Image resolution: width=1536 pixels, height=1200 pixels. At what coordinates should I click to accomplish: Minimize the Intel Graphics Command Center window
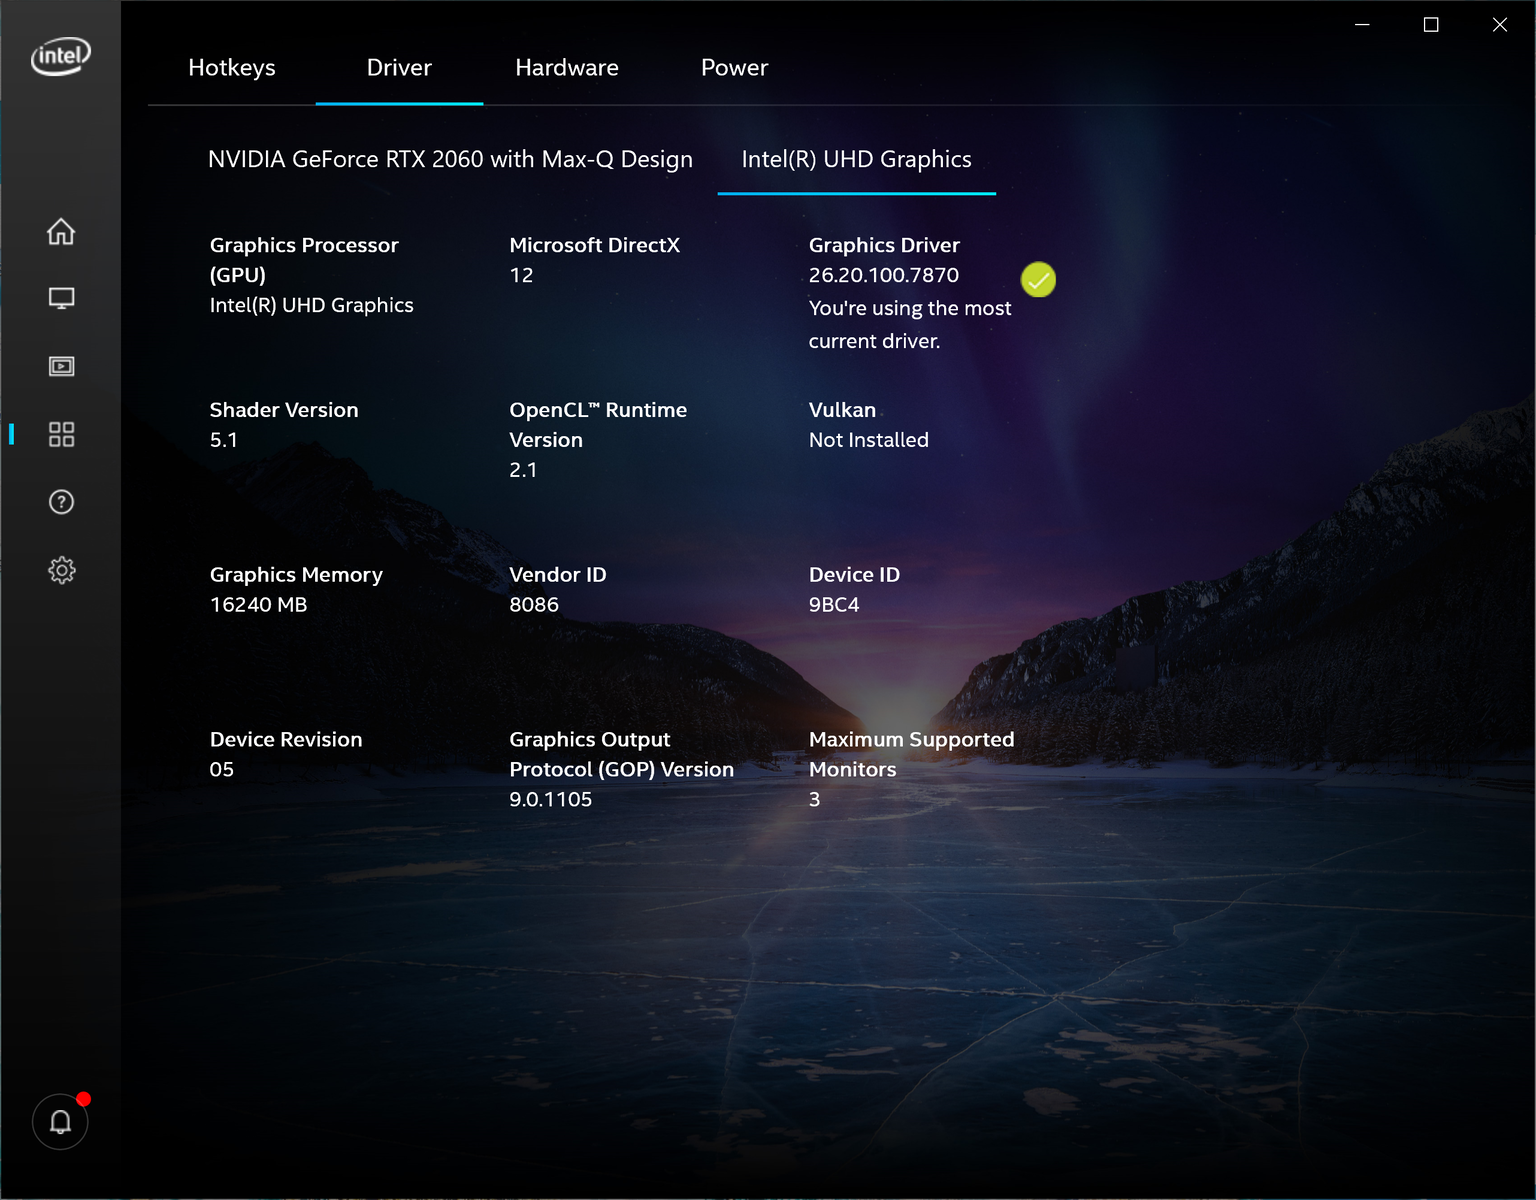pyautogui.click(x=1362, y=24)
